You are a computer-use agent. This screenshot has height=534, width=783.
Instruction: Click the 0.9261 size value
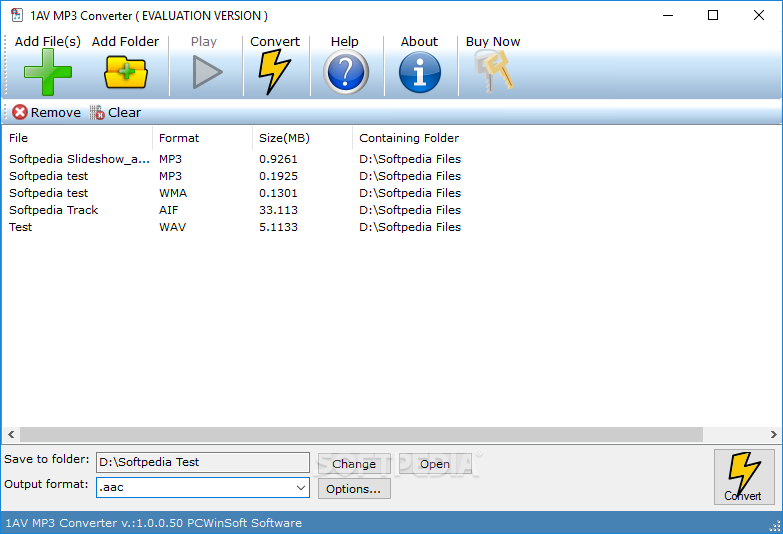(278, 159)
